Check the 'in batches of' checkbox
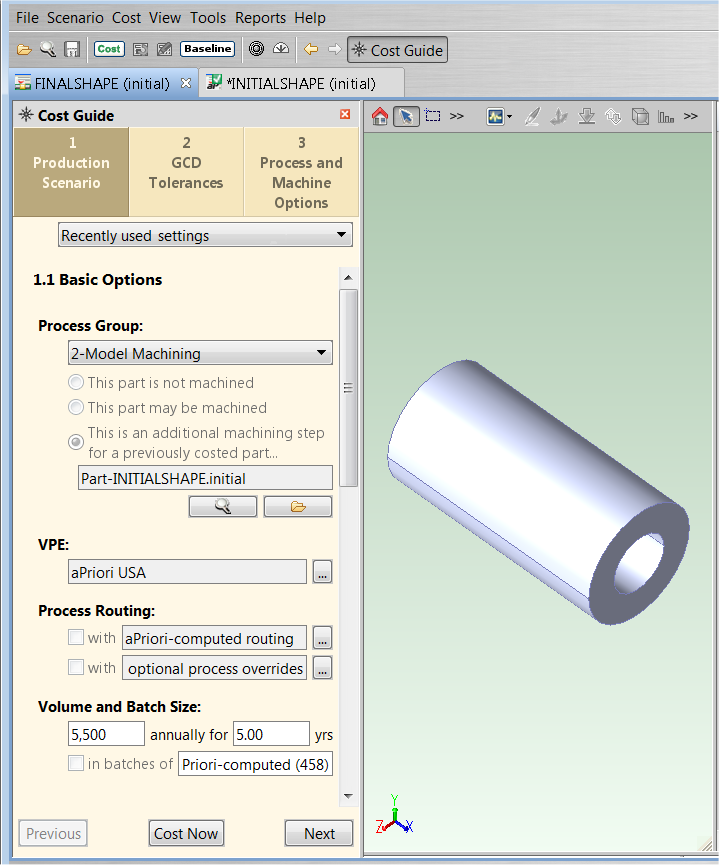Viewport: 719px width, 865px height. click(76, 764)
